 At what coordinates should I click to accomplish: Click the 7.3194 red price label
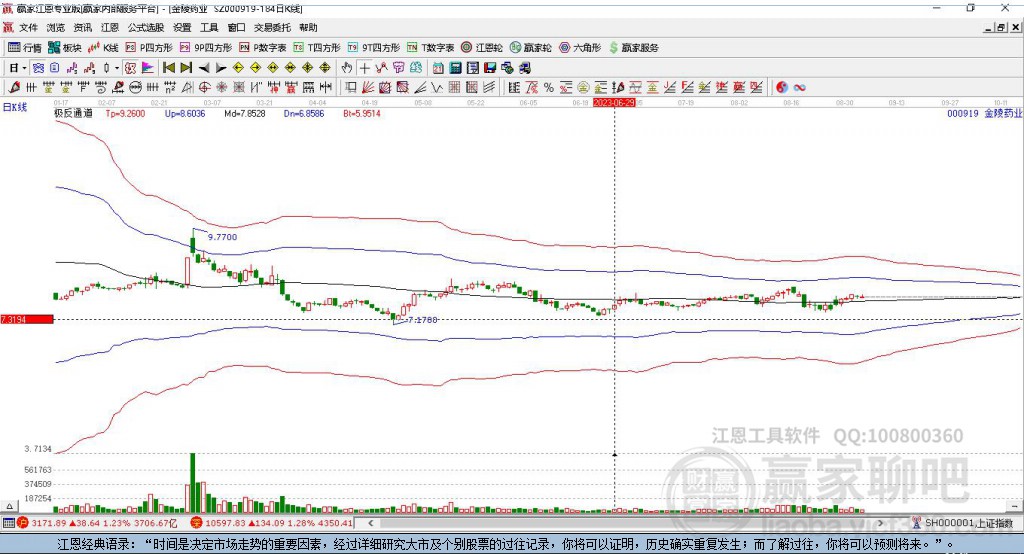[x=27, y=319]
